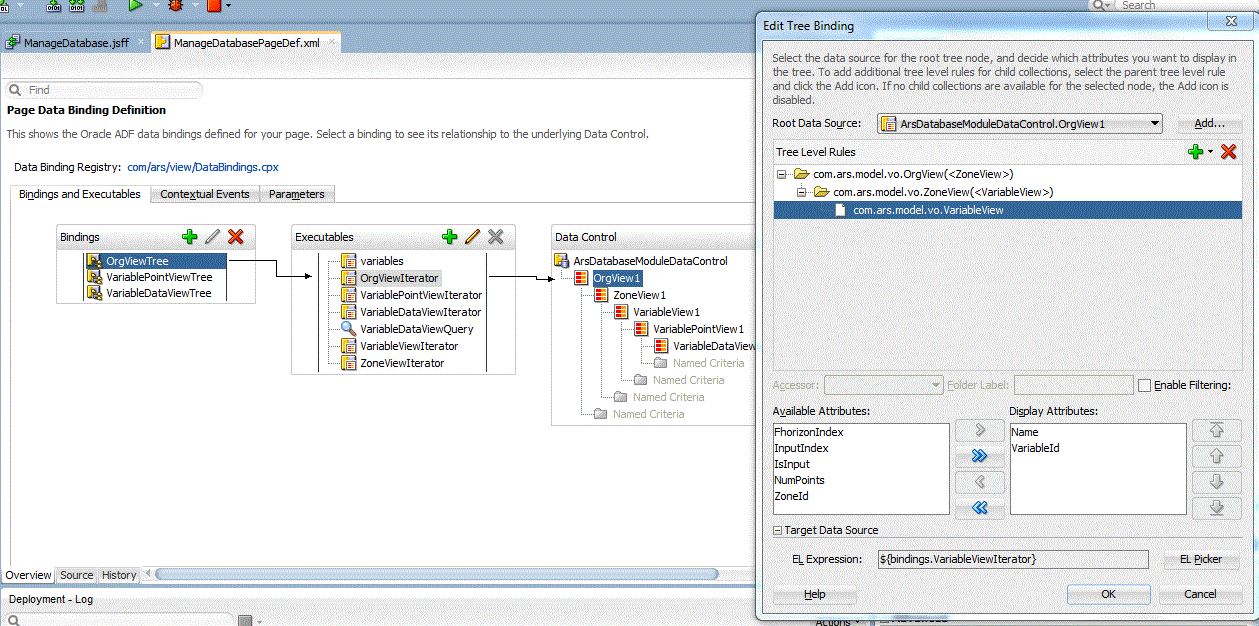1259x626 pixels.
Task: Click the red Delete icon in Tree Level Rules
Action: coord(1229,152)
